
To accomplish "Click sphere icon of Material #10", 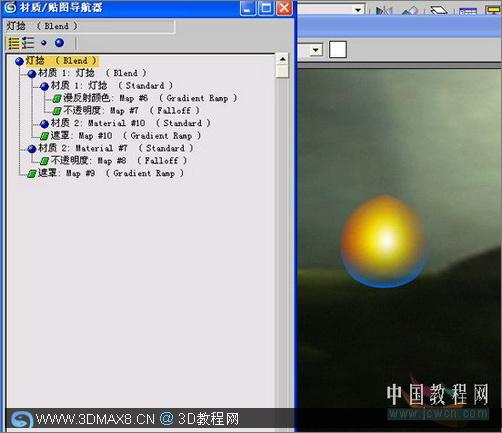I will [45, 124].
